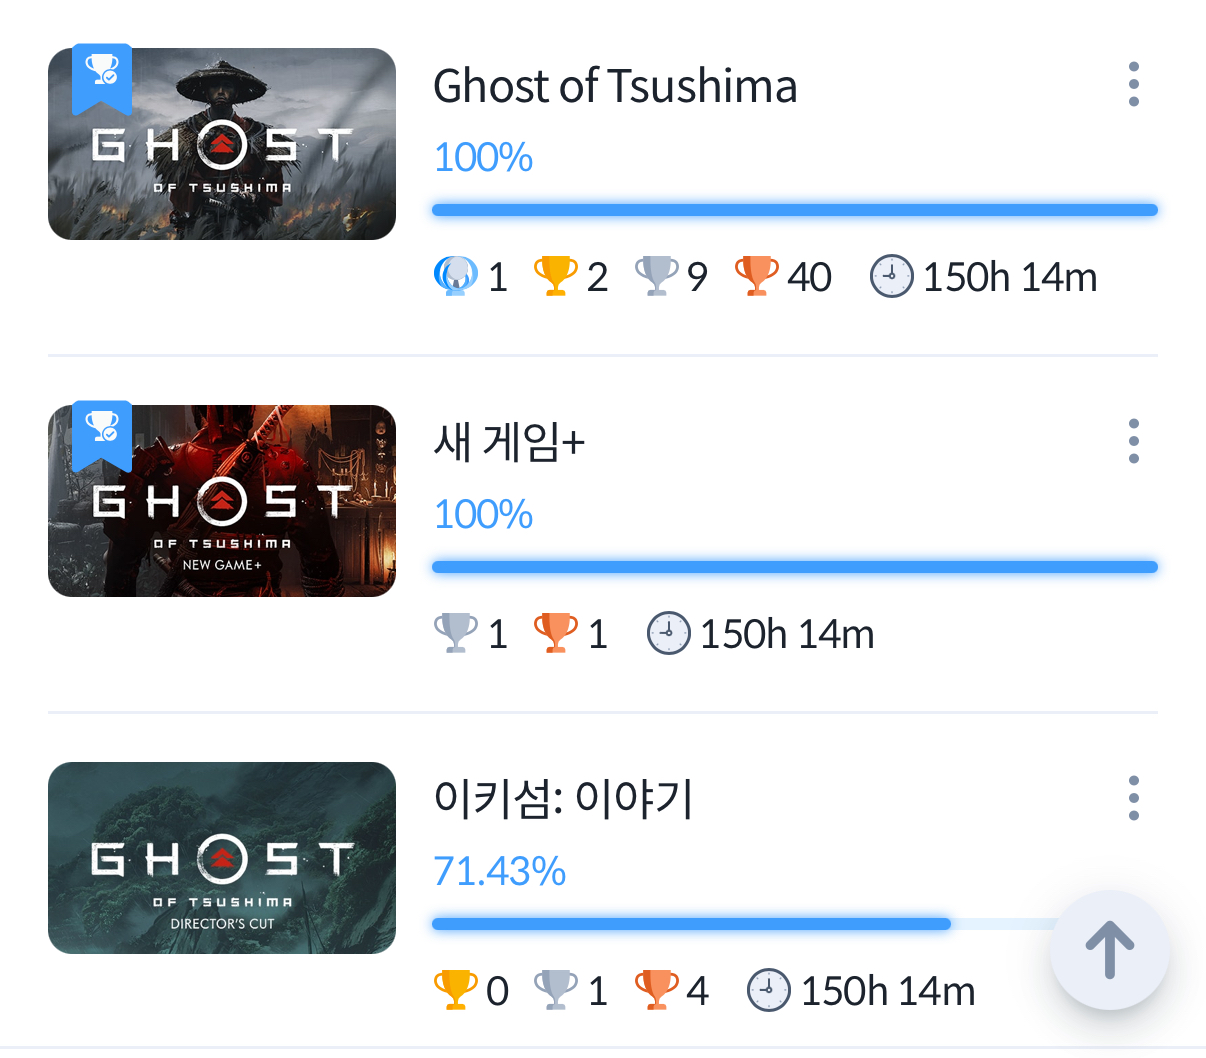Open the three-dot menu for 새 게임+
Screen dimensions: 1206x1058
click(1133, 441)
